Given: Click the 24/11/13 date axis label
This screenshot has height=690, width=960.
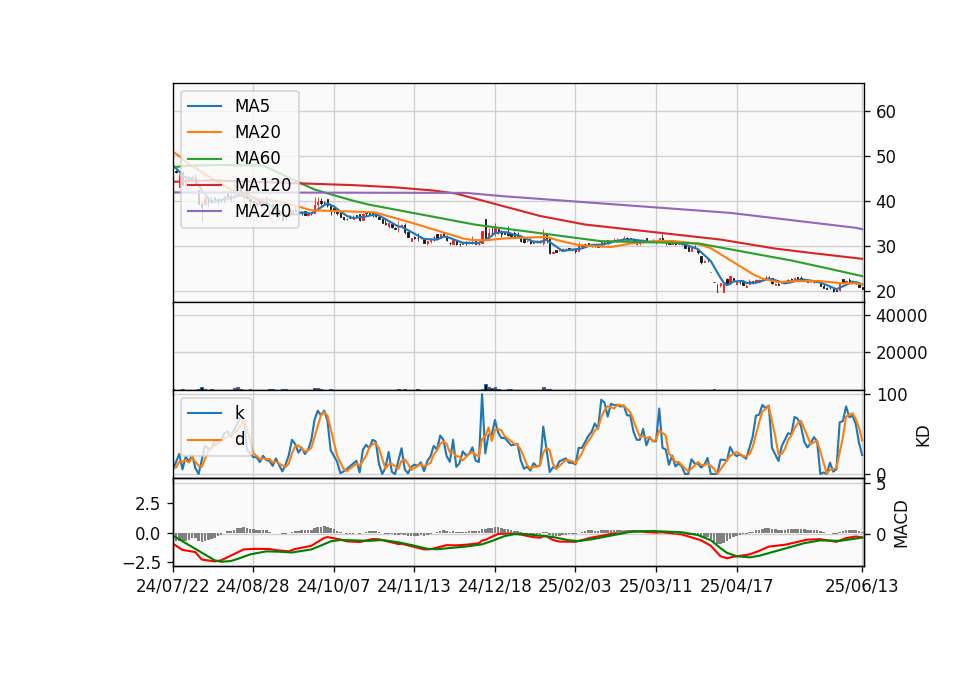Looking at the screenshot, I should coord(414,586).
